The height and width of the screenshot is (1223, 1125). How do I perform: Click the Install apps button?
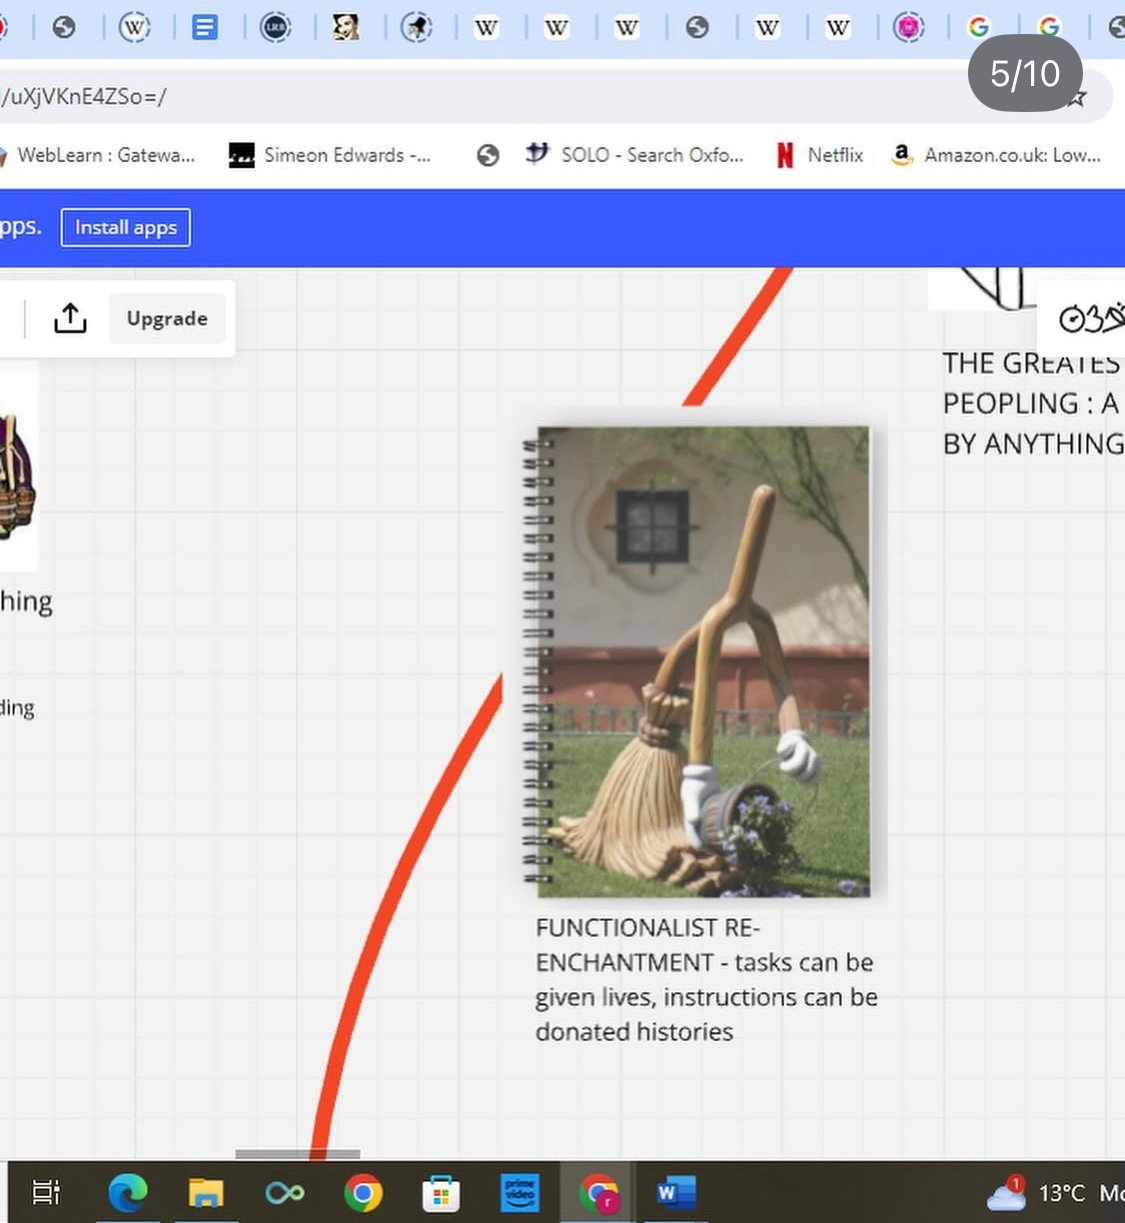126,227
